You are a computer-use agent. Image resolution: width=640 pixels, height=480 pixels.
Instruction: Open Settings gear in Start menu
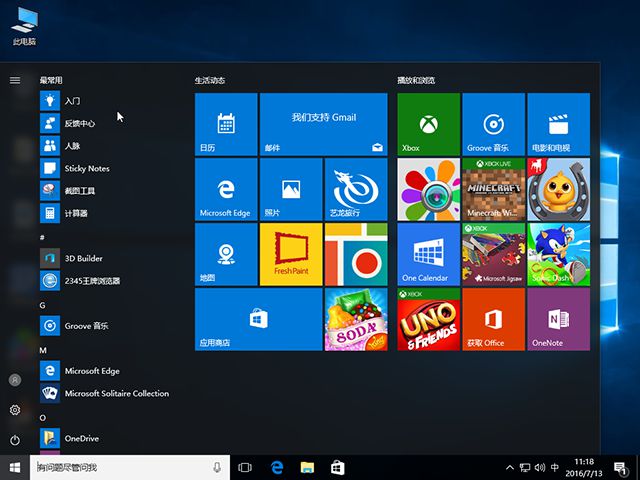pyautogui.click(x=15, y=410)
